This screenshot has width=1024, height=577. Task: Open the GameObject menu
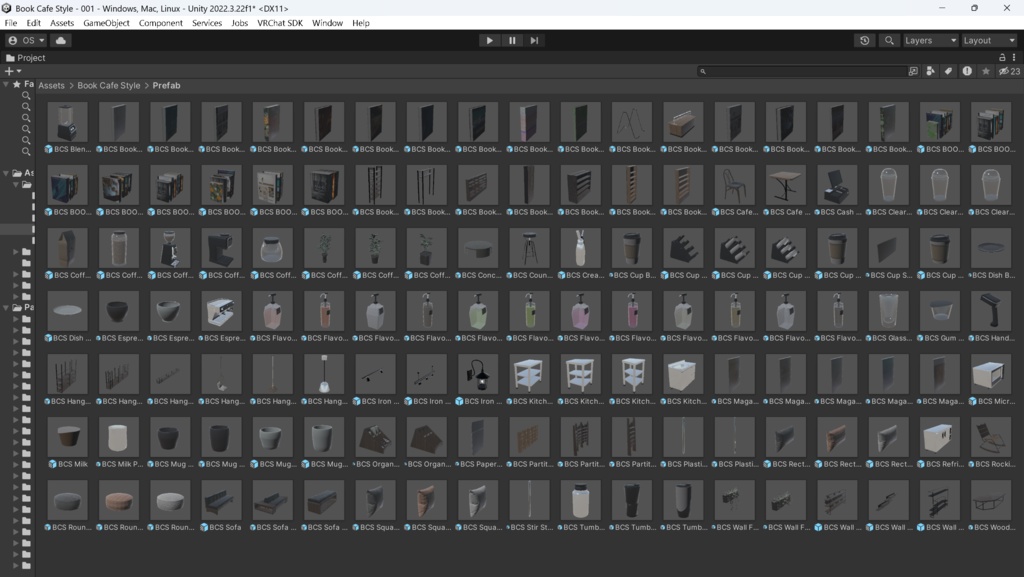tap(106, 23)
